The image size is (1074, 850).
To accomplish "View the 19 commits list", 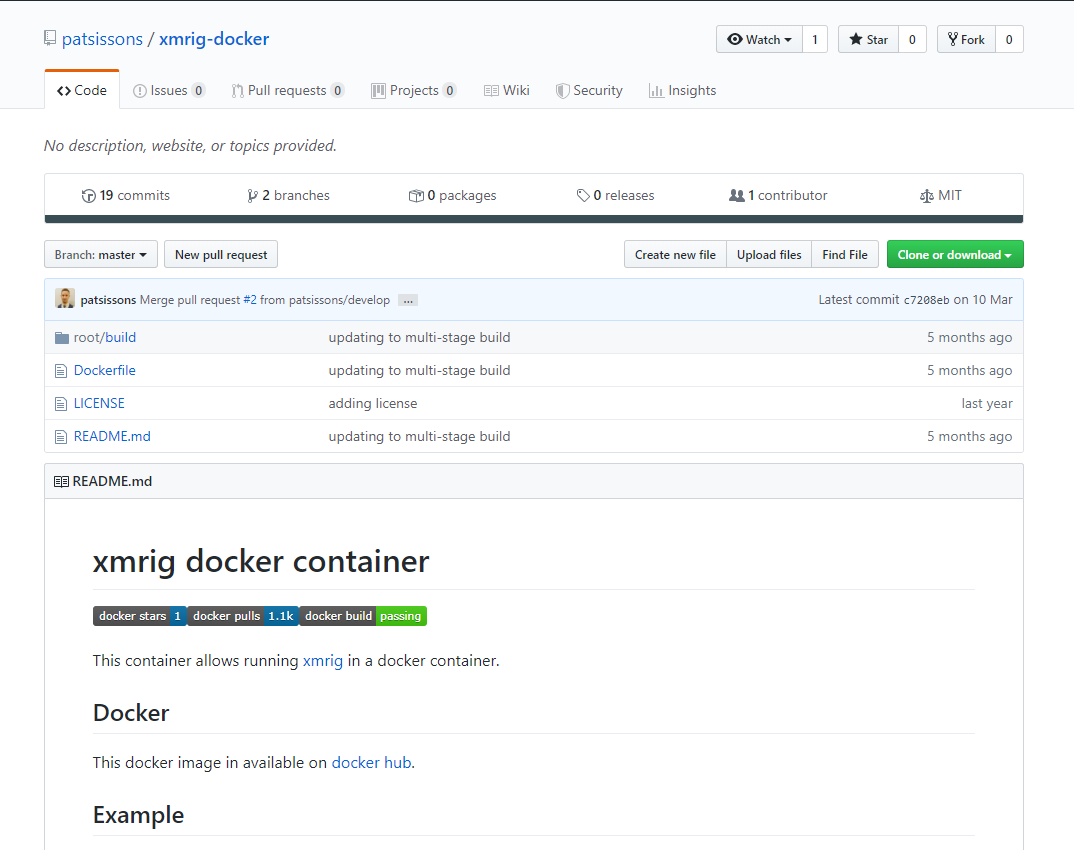I will (125, 196).
